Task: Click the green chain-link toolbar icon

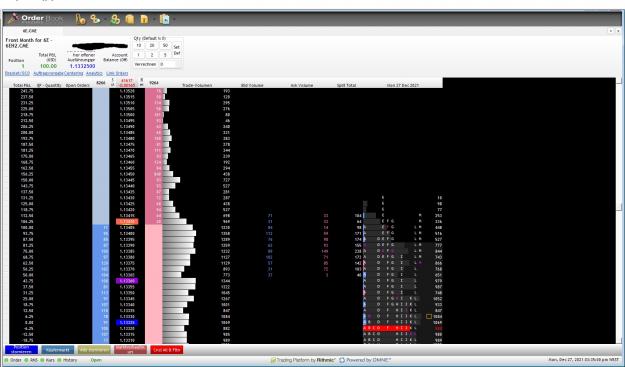Action: pos(115,19)
